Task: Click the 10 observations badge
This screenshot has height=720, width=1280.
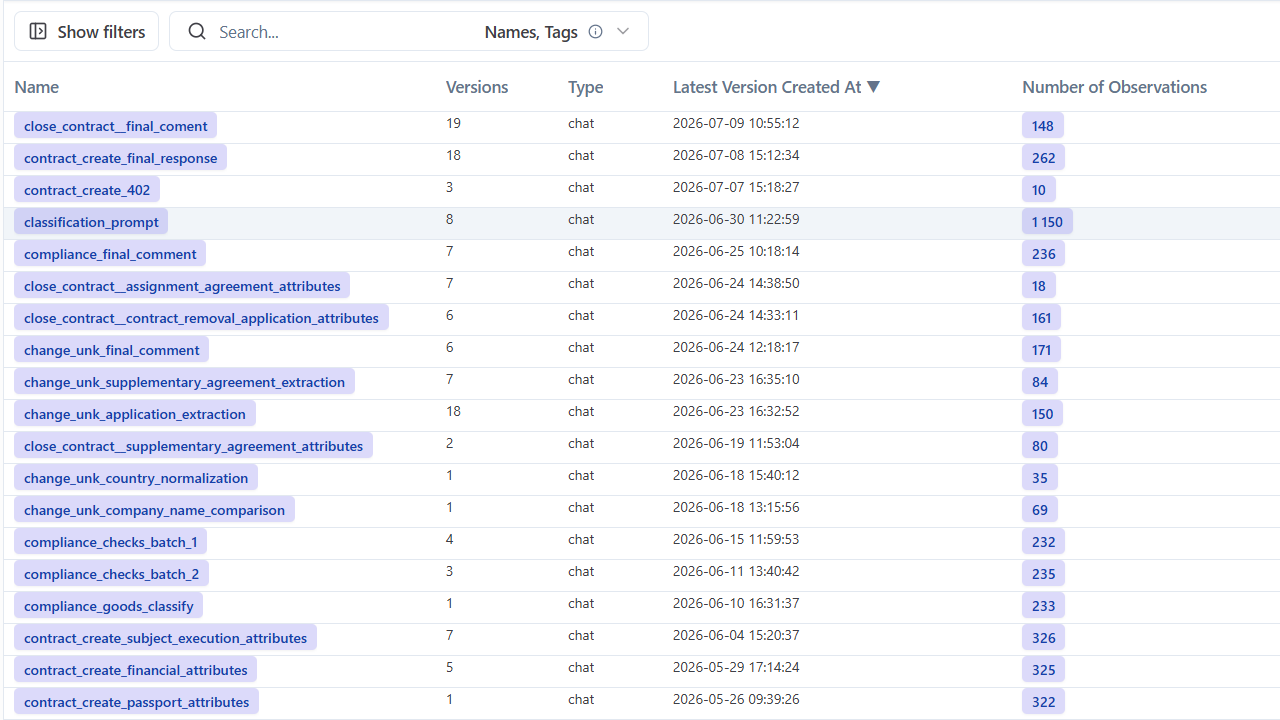Action: pos(1039,190)
